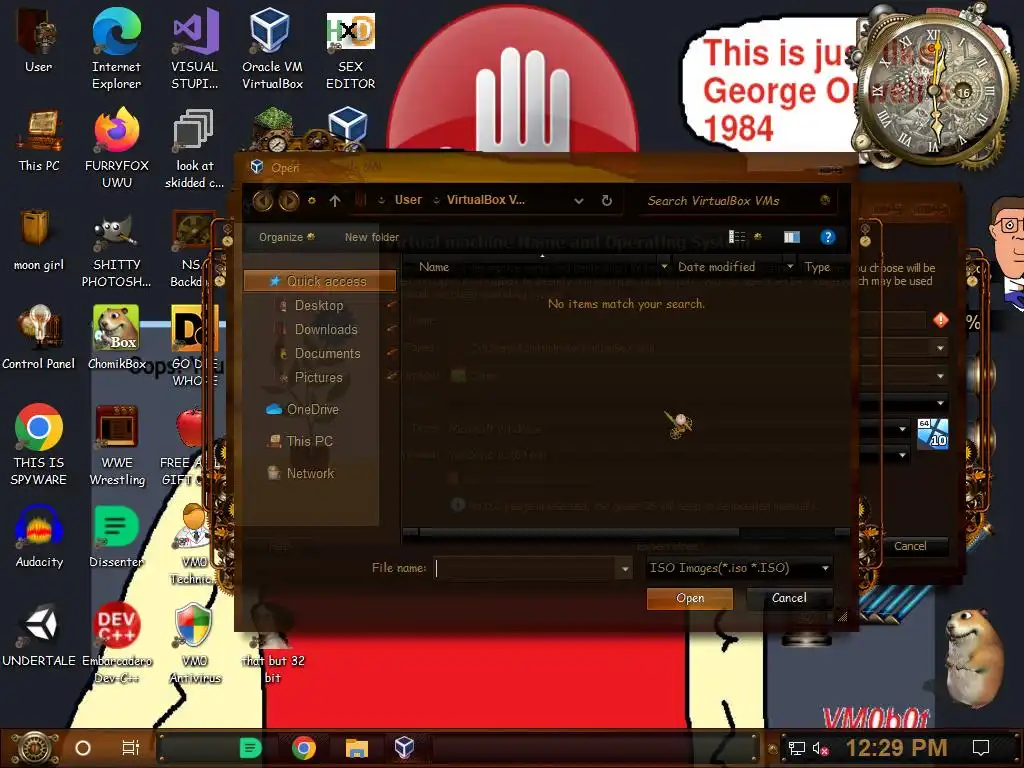The width and height of the screenshot is (1024, 768).
Task: Open UNDERTALE Unity desktop icon
Action: coord(39,635)
